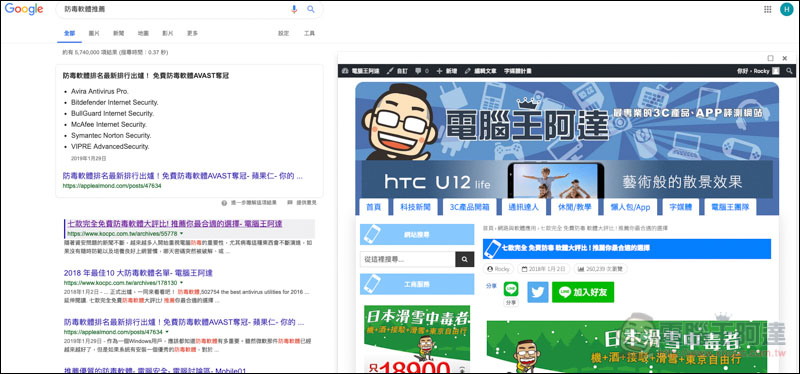
Task: Switch to the 圖片 images tab
Action: click(x=94, y=33)
